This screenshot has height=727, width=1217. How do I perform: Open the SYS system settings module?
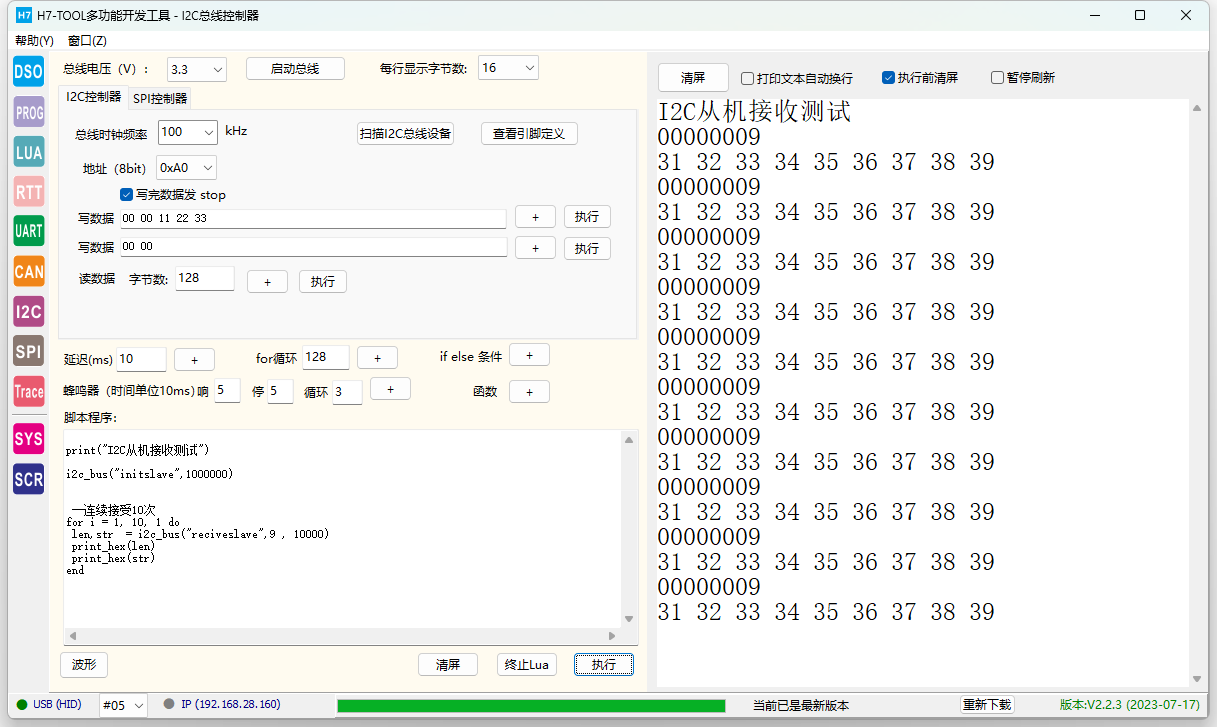[x=29, y=439]
